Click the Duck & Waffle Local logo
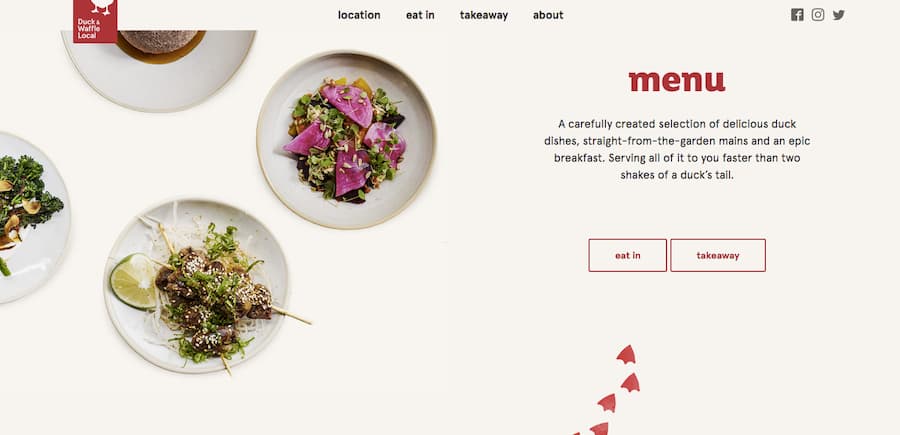The width and height of the screenshot is (900, 435). pos(95,21)
